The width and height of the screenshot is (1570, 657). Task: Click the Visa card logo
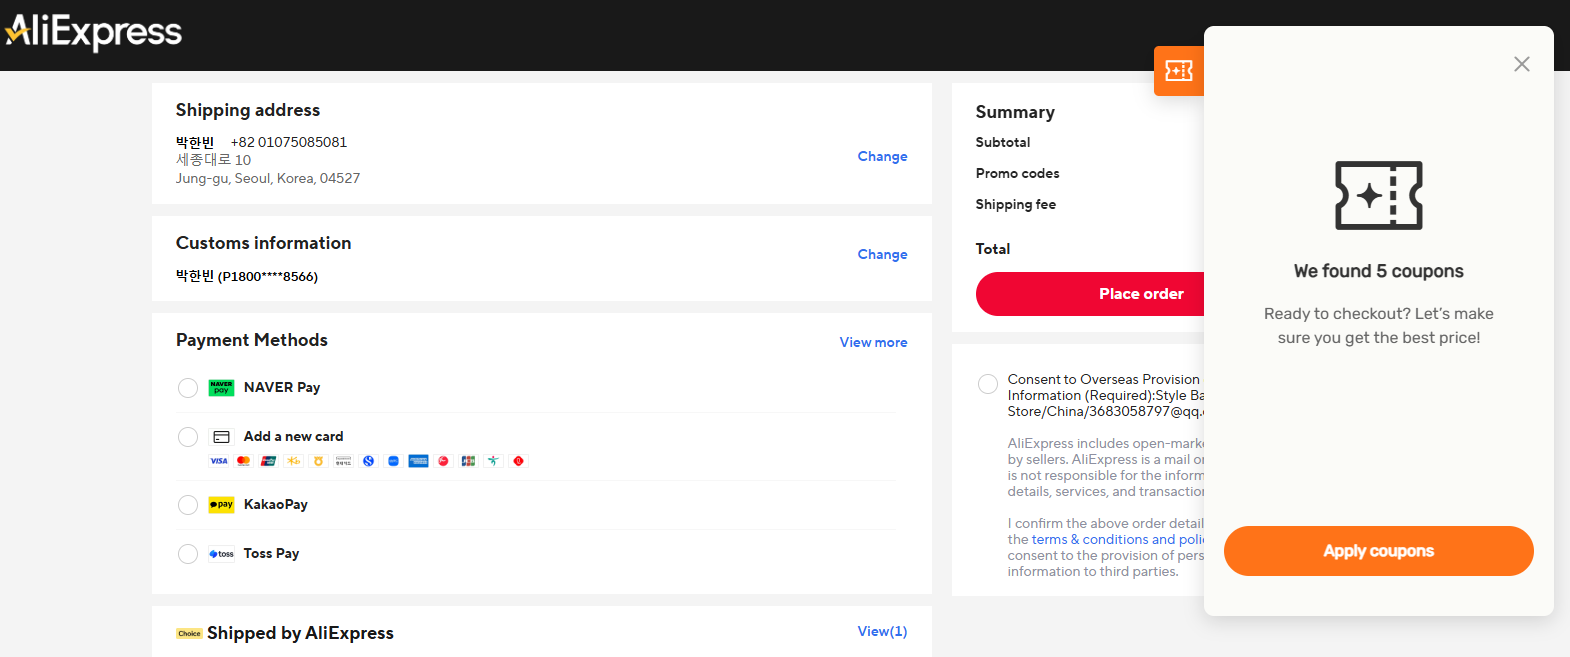pyautogui.click(x=218, y=461)
